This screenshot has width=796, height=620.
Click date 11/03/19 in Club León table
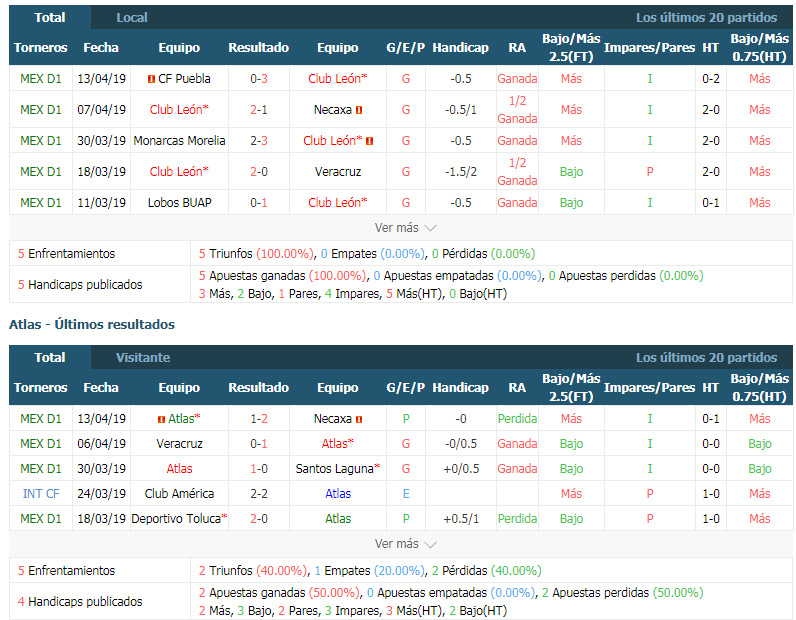[x=102, y=203]
